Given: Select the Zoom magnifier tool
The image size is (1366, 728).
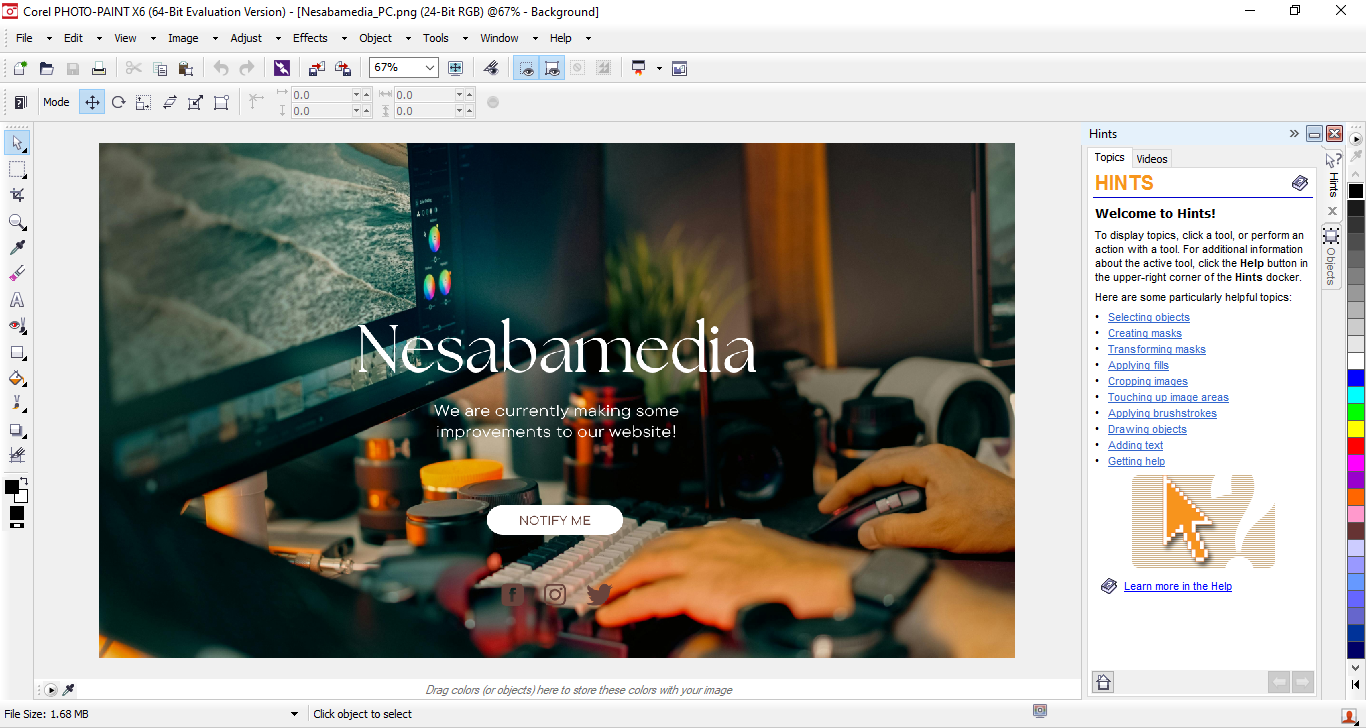Looking at the screenshot, I should click(17, 221).
